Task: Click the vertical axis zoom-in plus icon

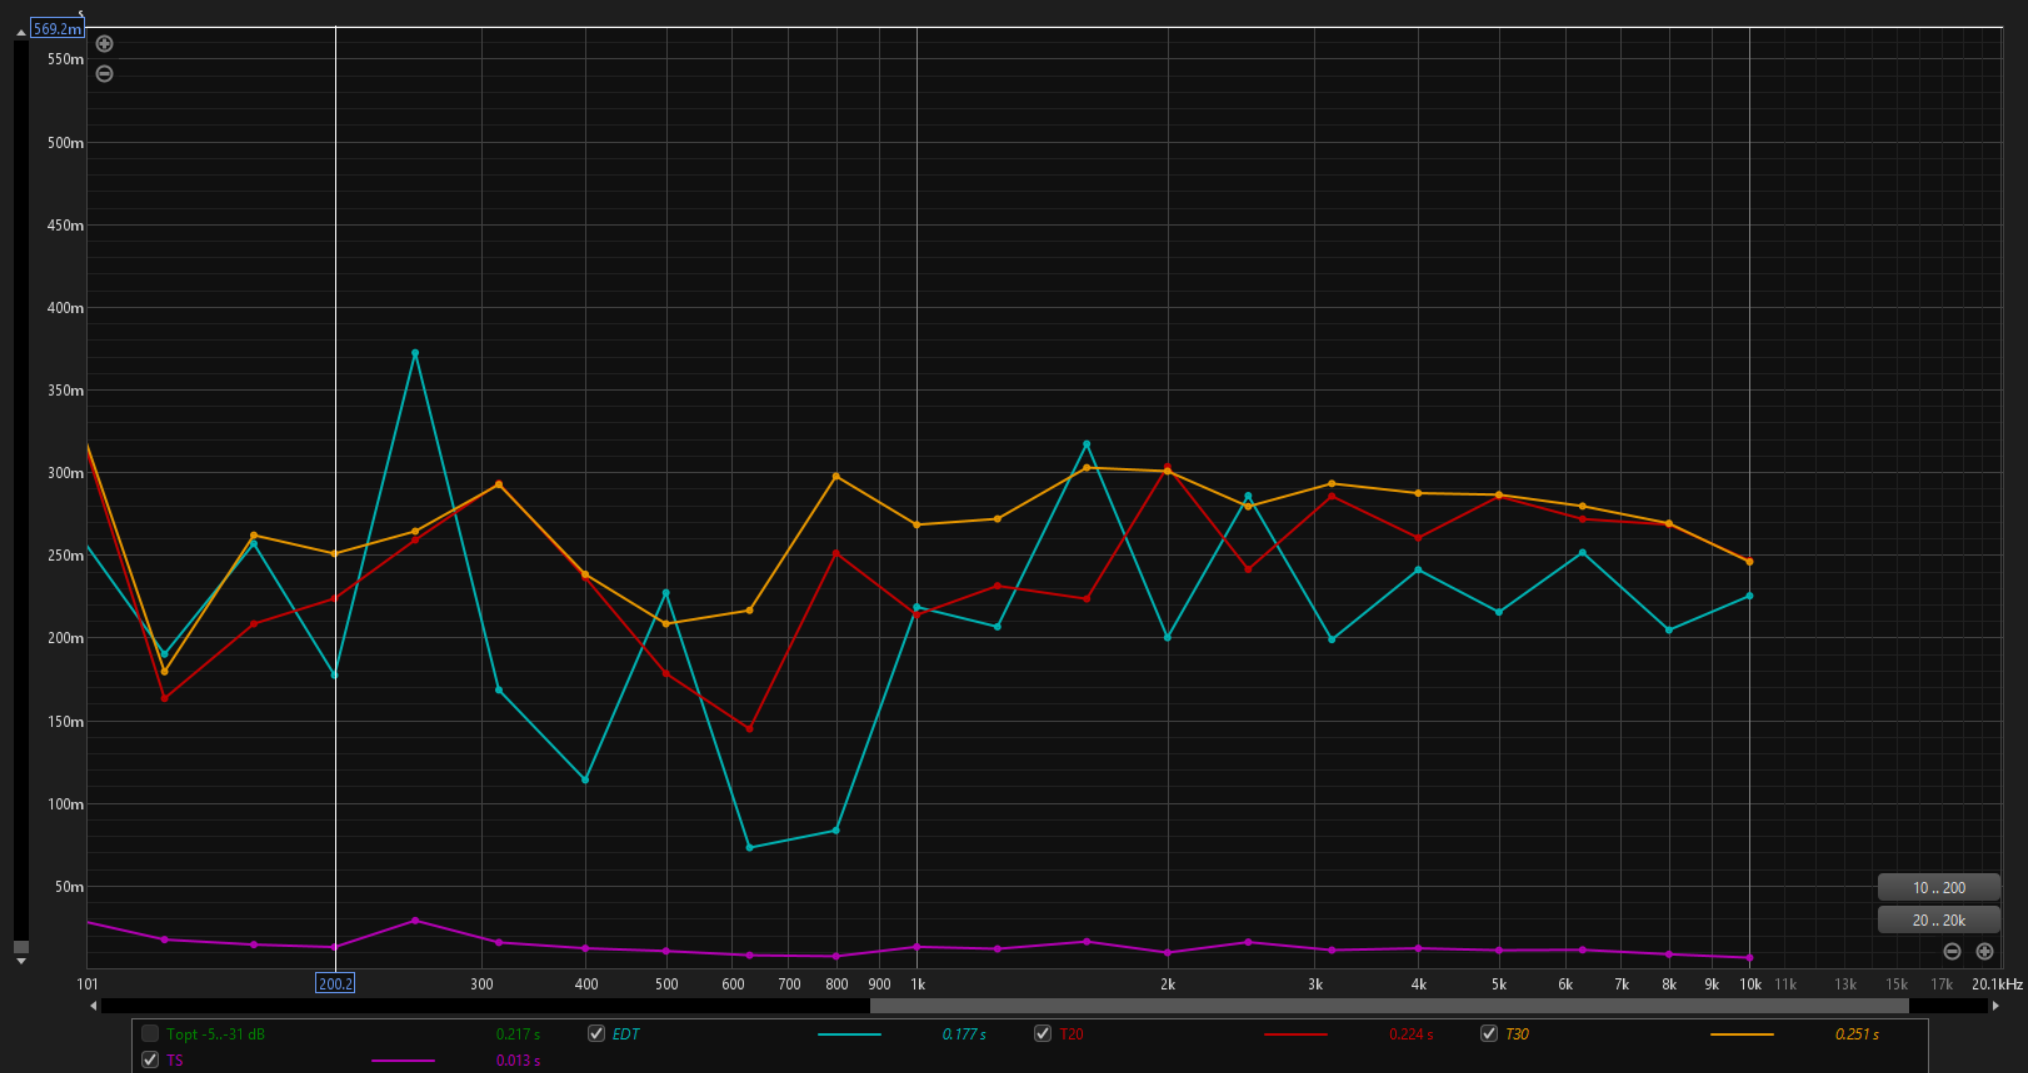Action: (x=104, y=44)
